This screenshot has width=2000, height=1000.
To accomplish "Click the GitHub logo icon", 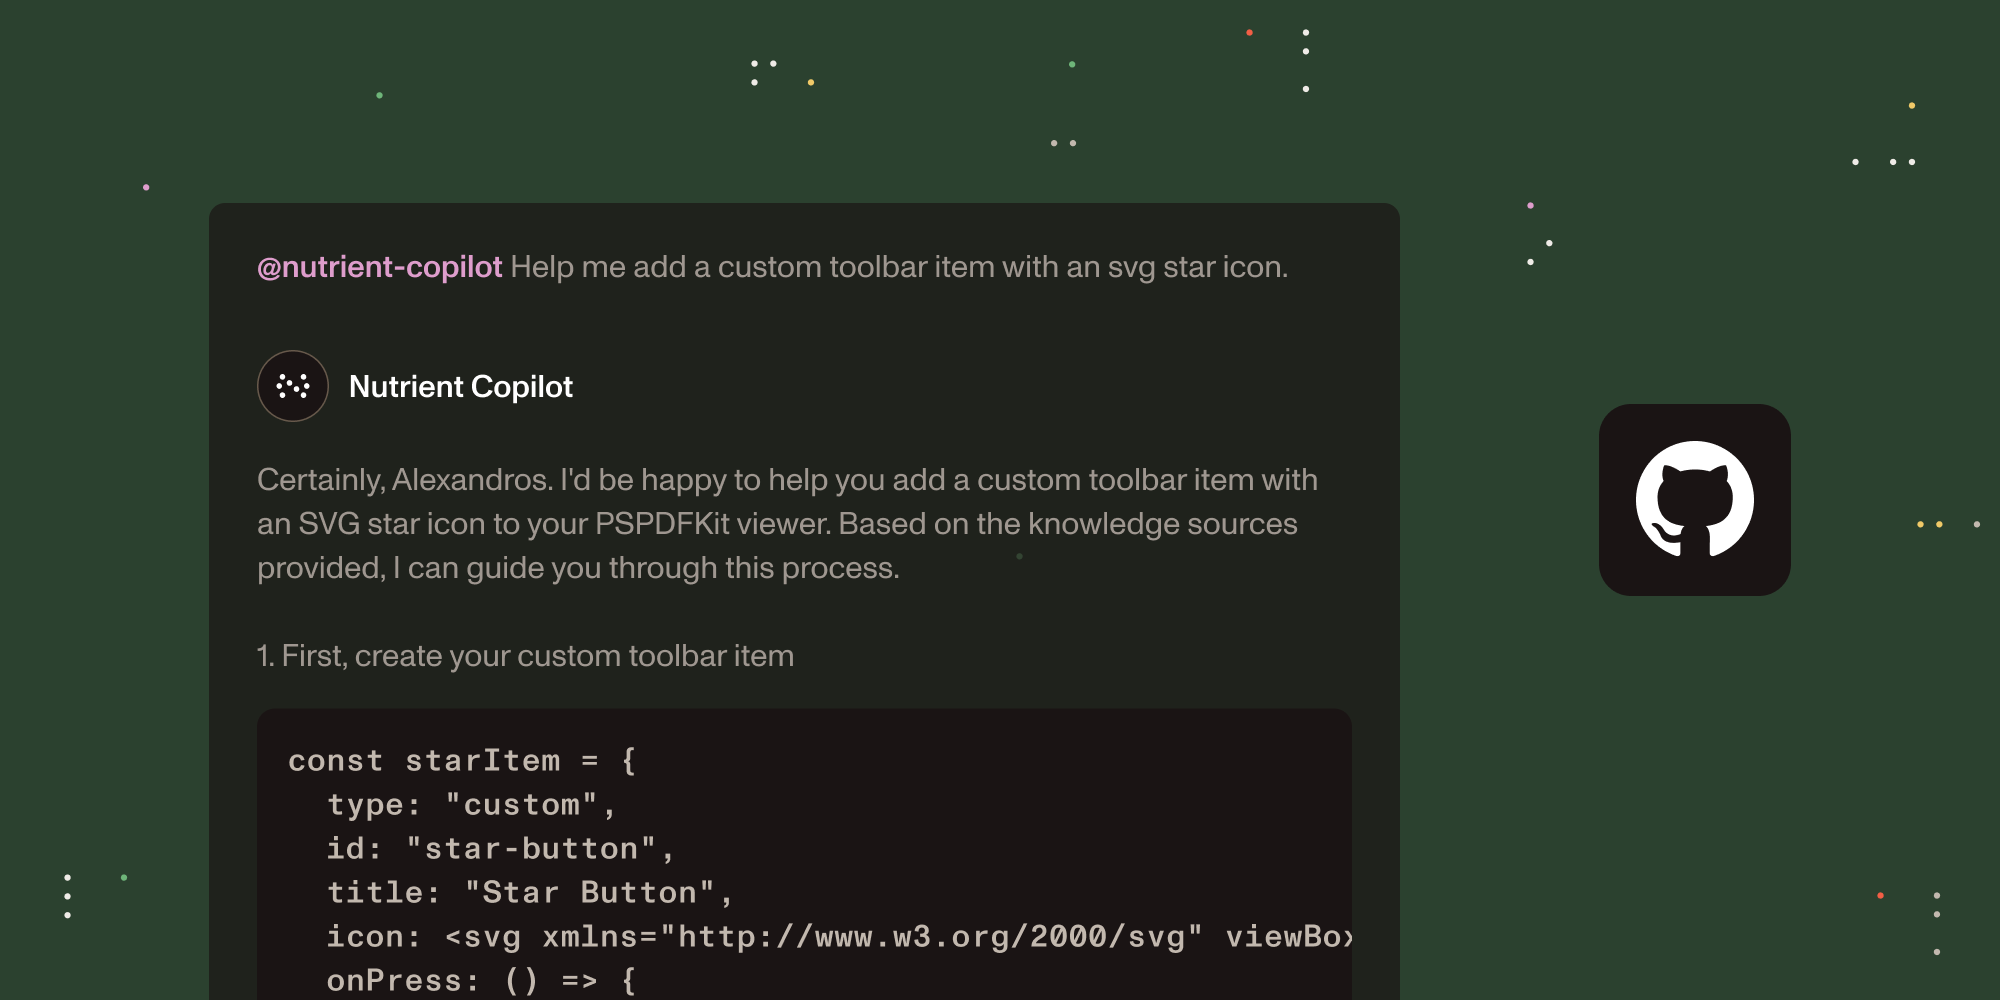I will [x=1694, y=499].
